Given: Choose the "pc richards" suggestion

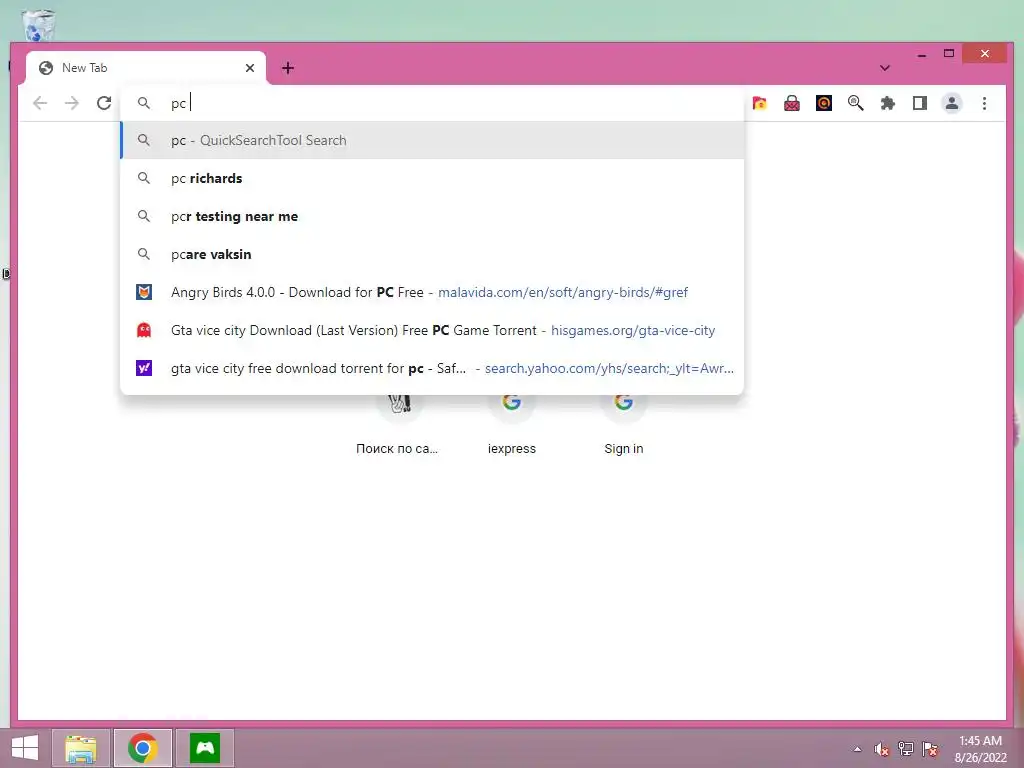Looking at the screenshot, I should (x=432, y=178).
